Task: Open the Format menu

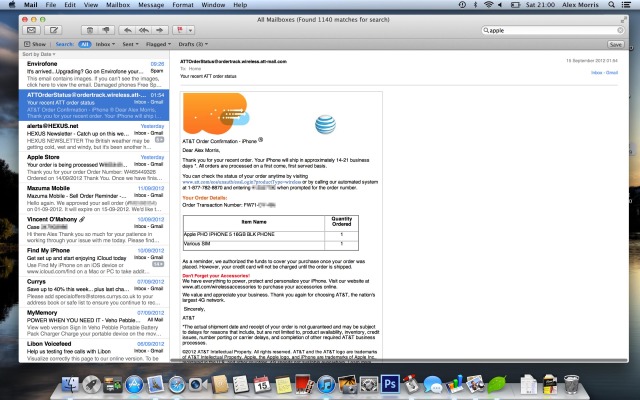Action: click(183, 5)
